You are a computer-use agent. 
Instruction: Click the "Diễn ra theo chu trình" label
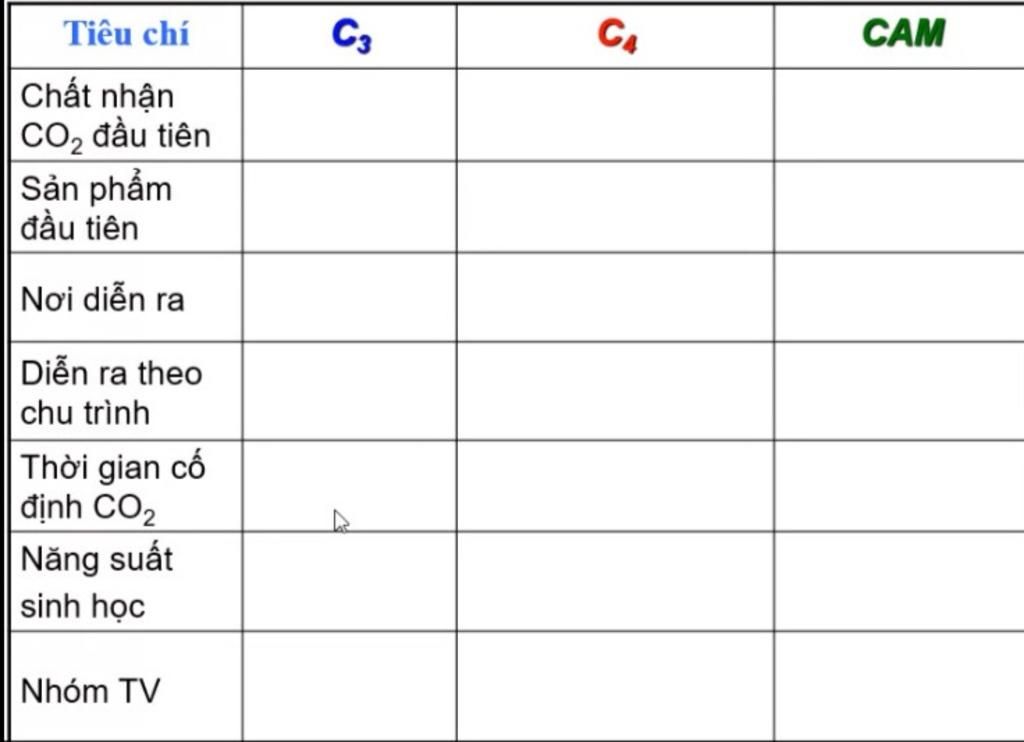[x=111, y=392]
